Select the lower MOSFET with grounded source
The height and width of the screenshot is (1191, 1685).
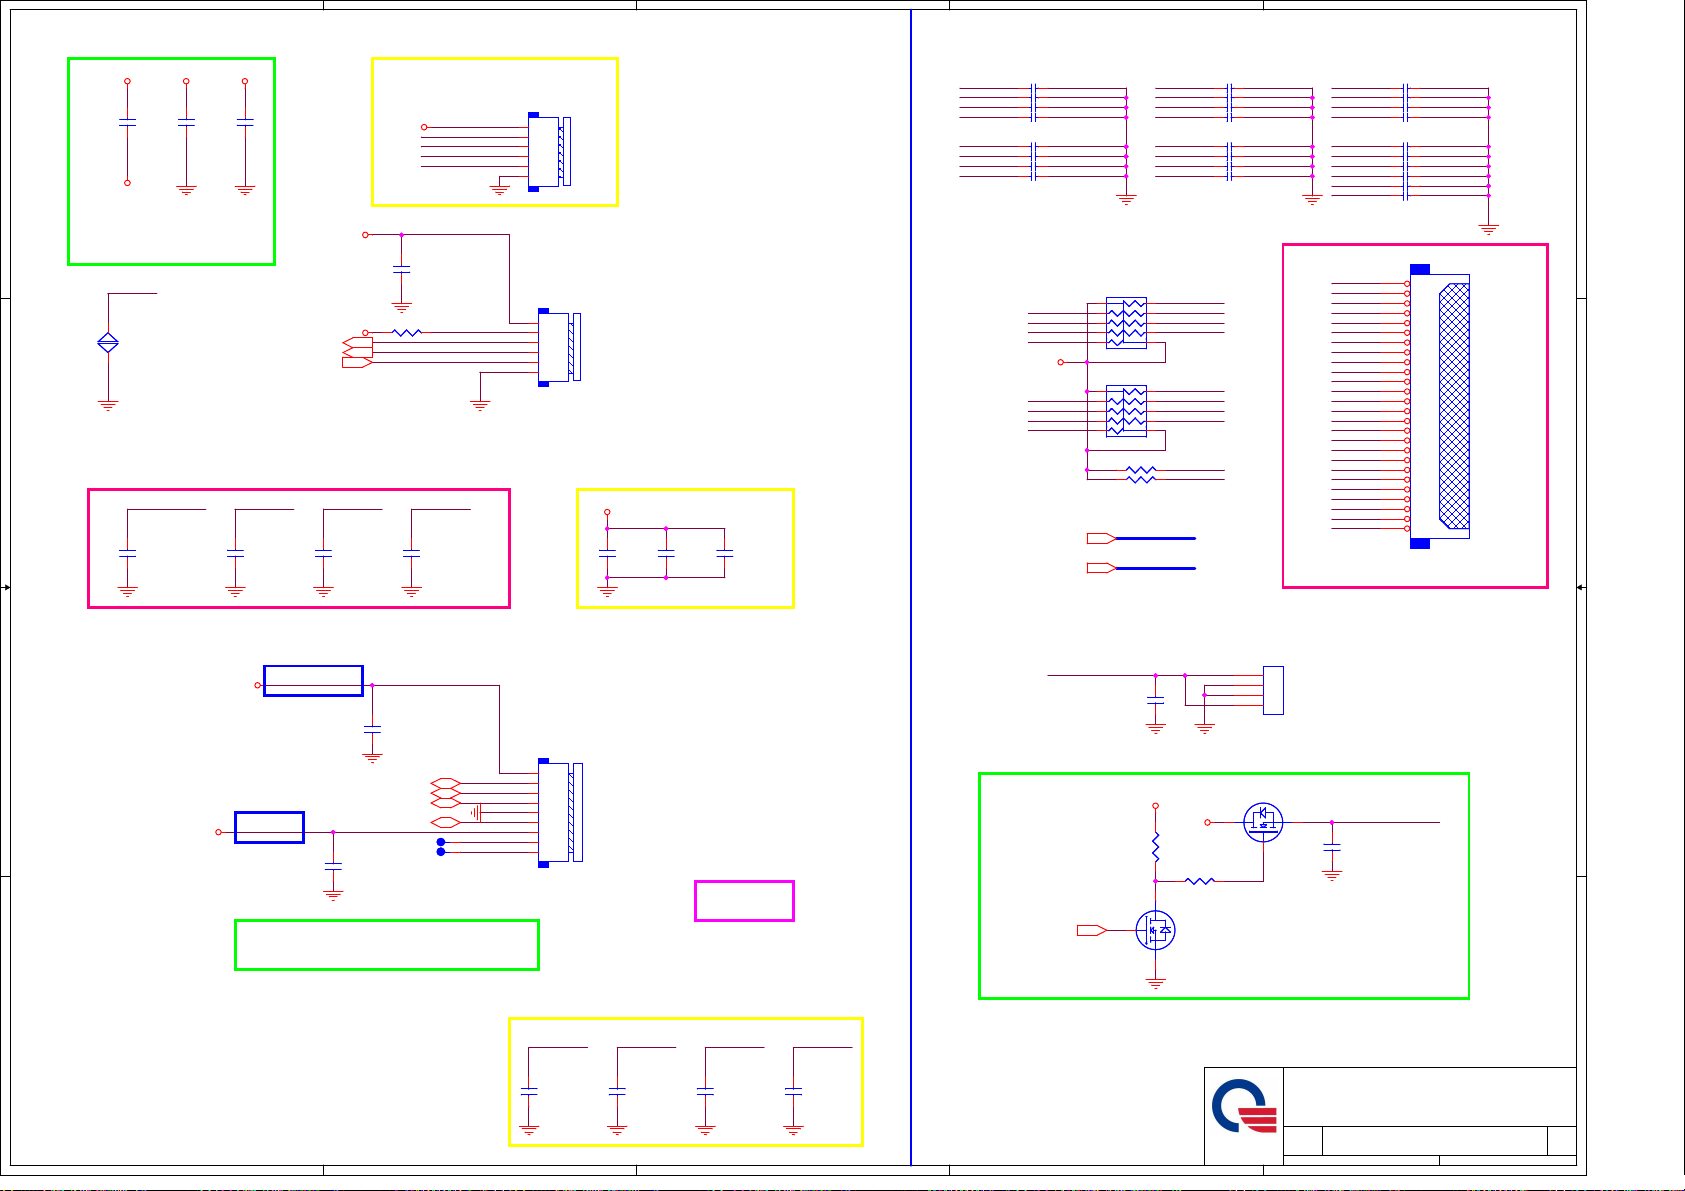pyautogui.click(x=1155, y=930)
